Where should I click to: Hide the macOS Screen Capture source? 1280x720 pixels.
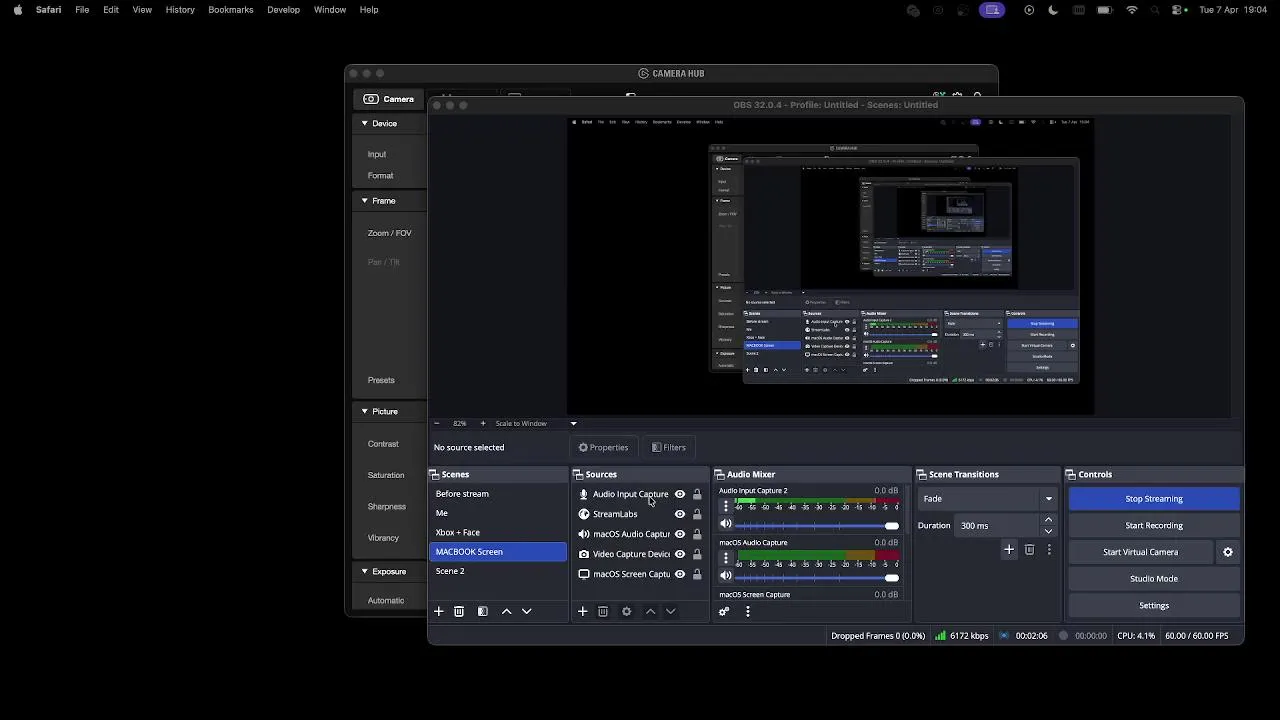(x=680, y=574)
